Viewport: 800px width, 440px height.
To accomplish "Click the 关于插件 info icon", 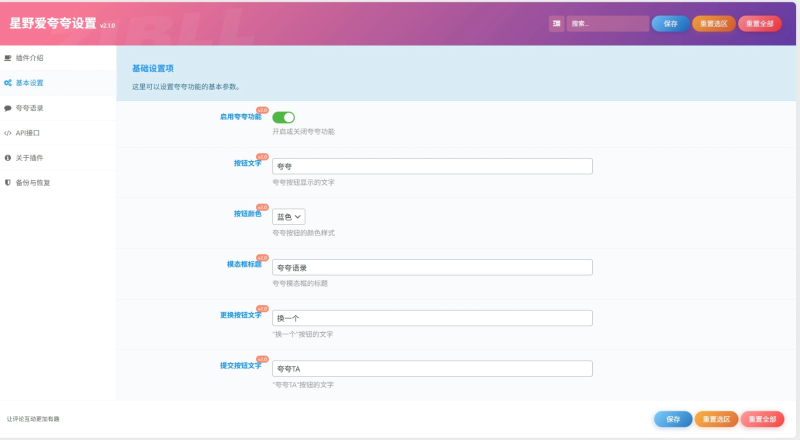I will [8, 158].
